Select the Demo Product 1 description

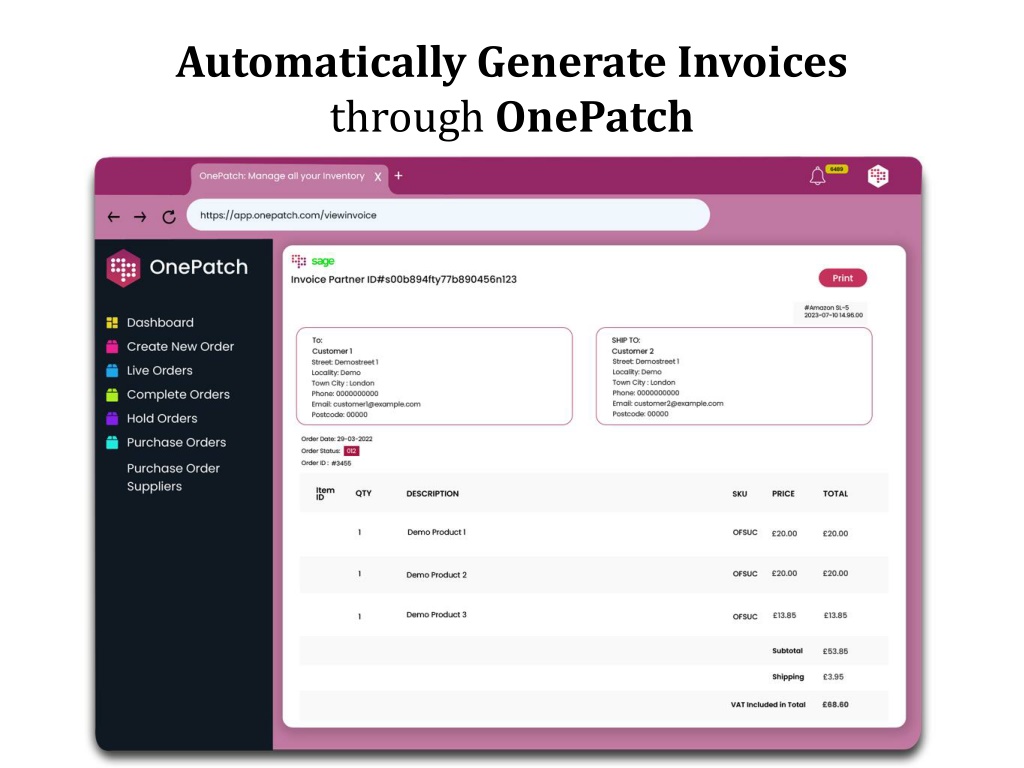(x=436, y=532)
